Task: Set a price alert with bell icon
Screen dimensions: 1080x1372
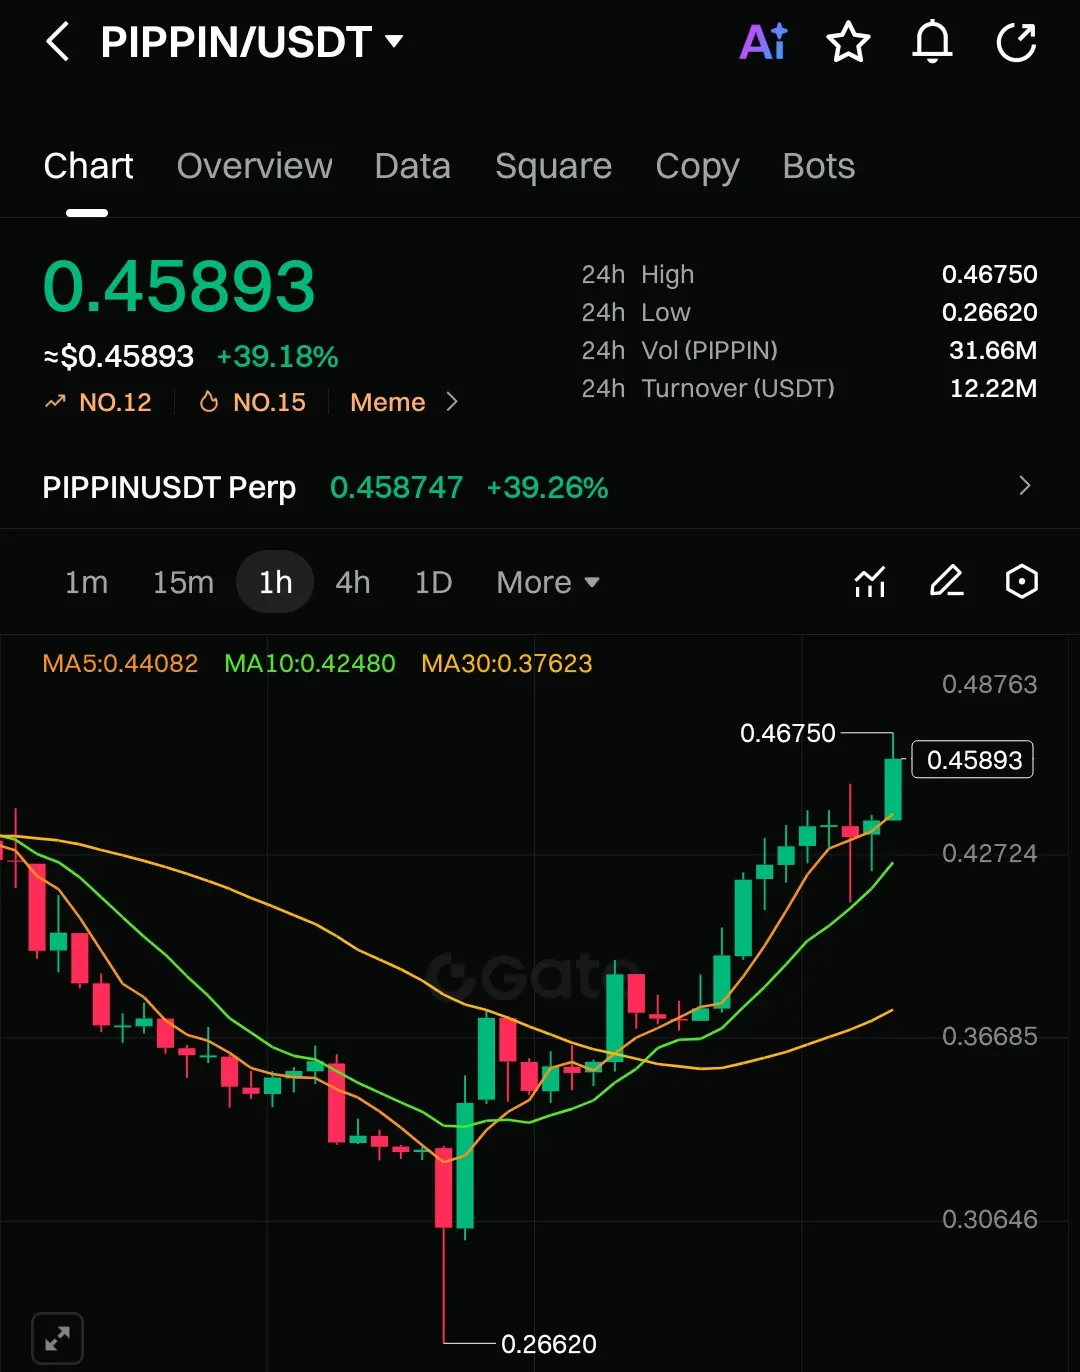Action: click(932, 42)
